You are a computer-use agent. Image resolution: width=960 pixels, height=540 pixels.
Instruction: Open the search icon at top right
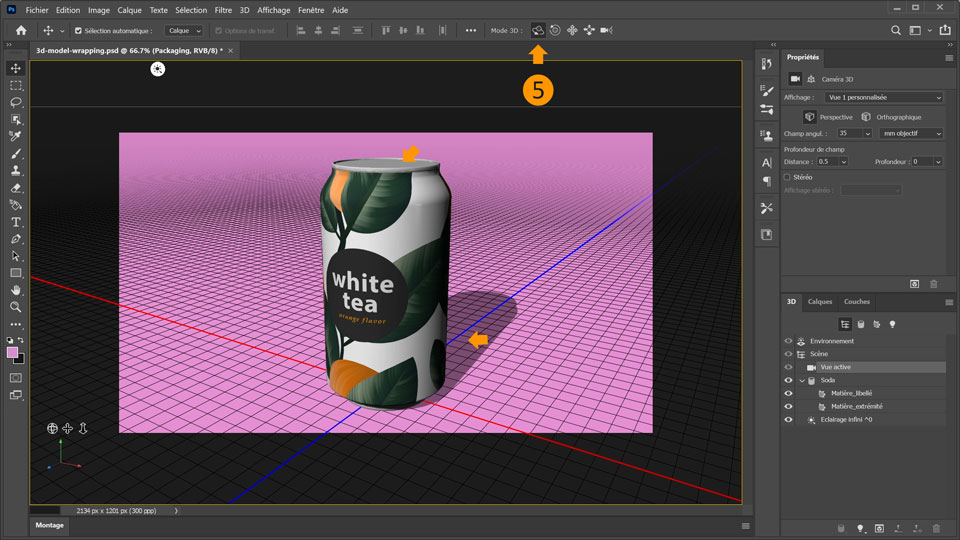896,30
